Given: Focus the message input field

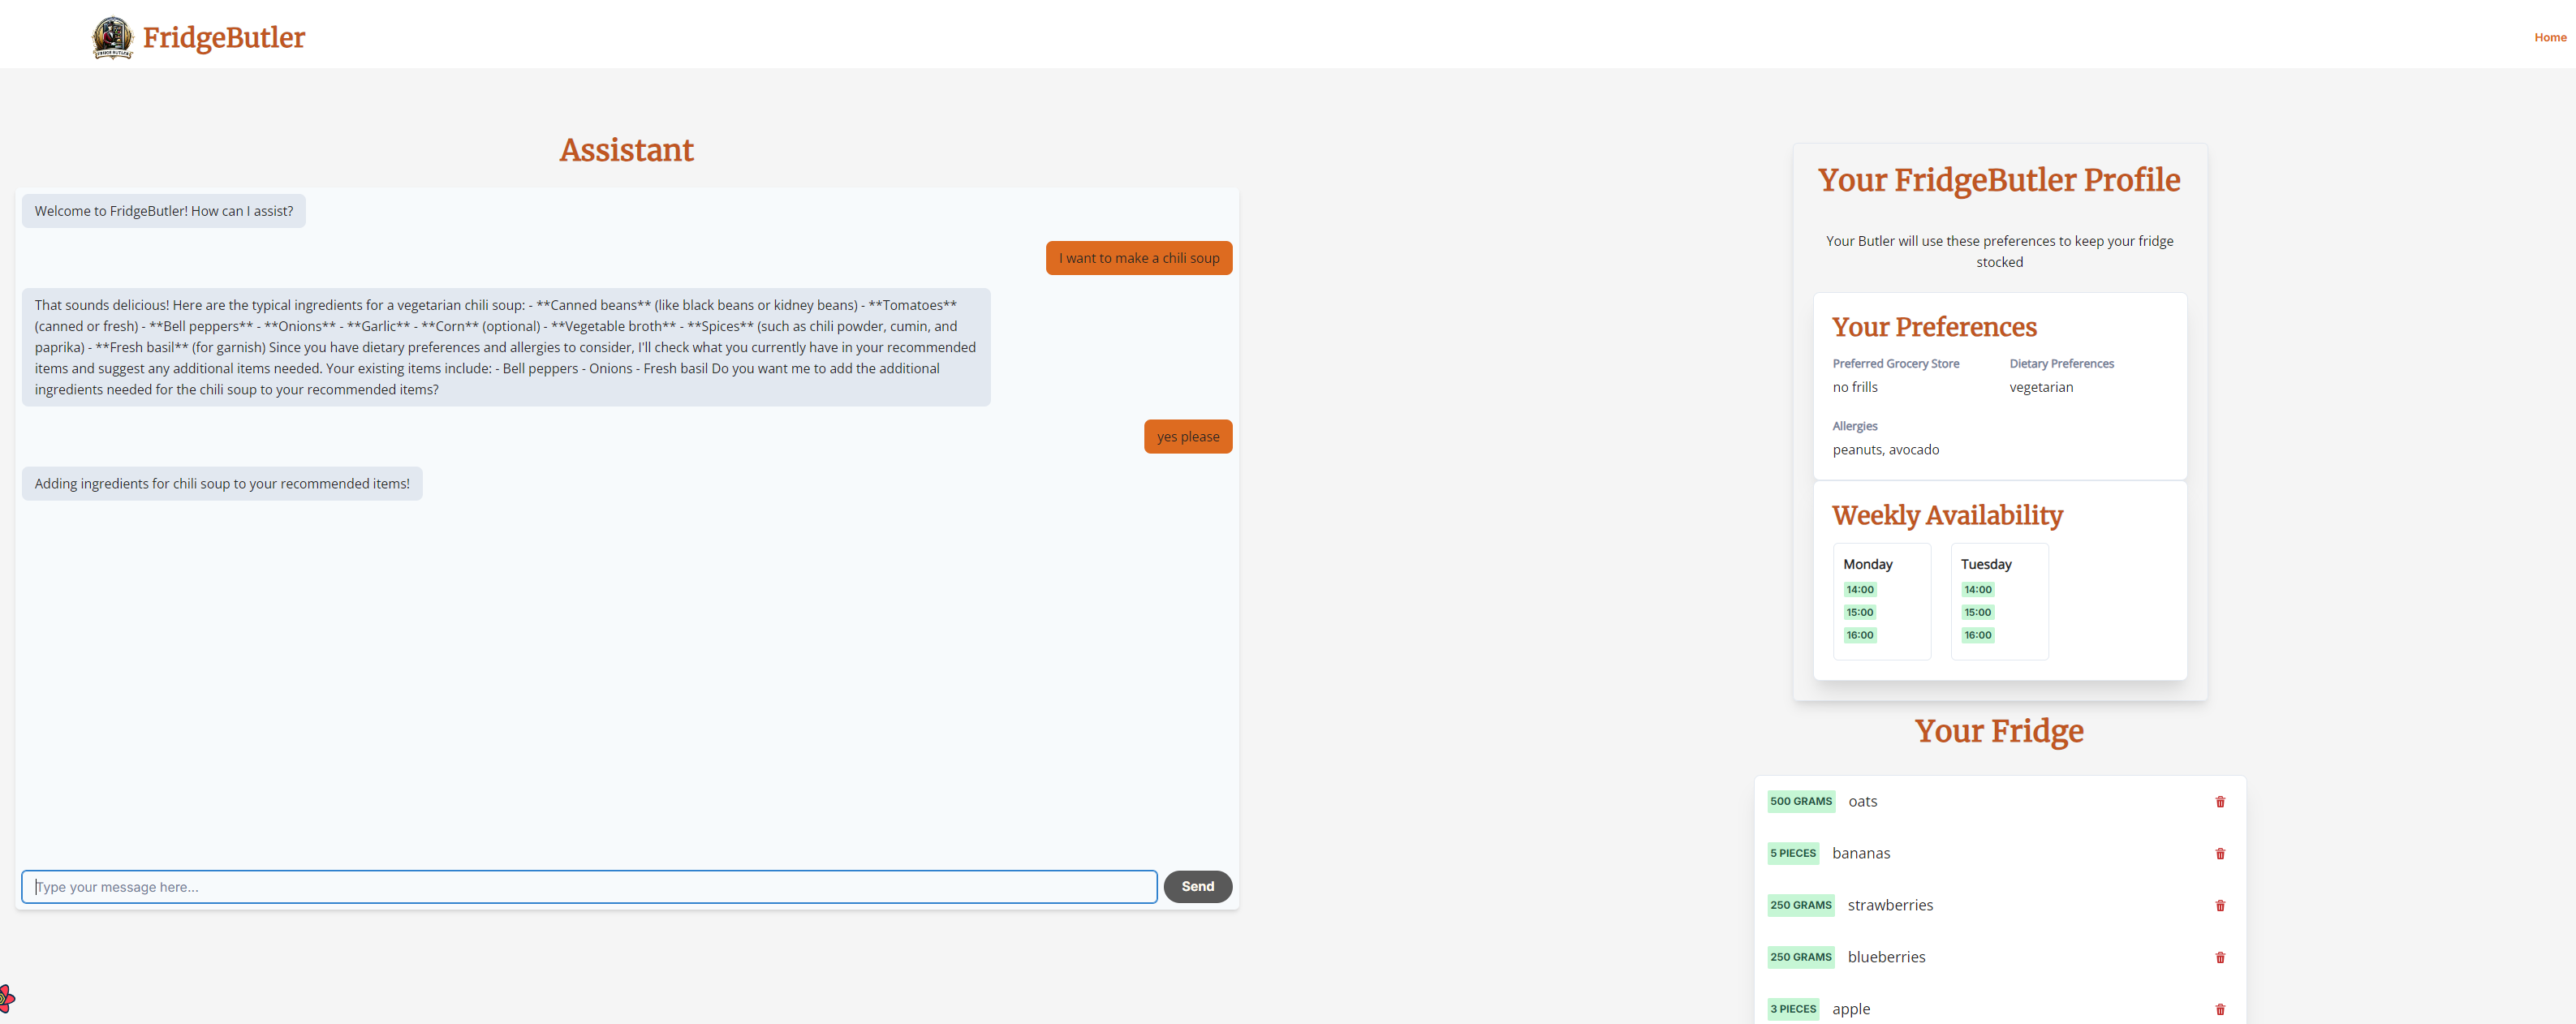Looking at the screenshot, I should click(x=589, y=886).
